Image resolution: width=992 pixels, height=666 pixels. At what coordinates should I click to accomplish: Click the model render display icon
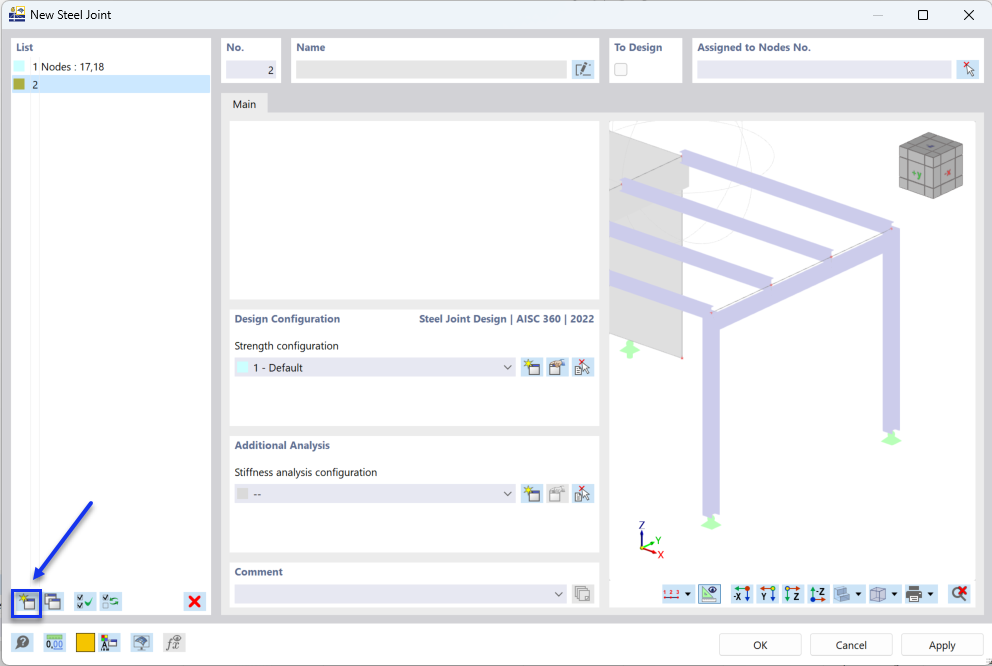click(x=842, y=594)
